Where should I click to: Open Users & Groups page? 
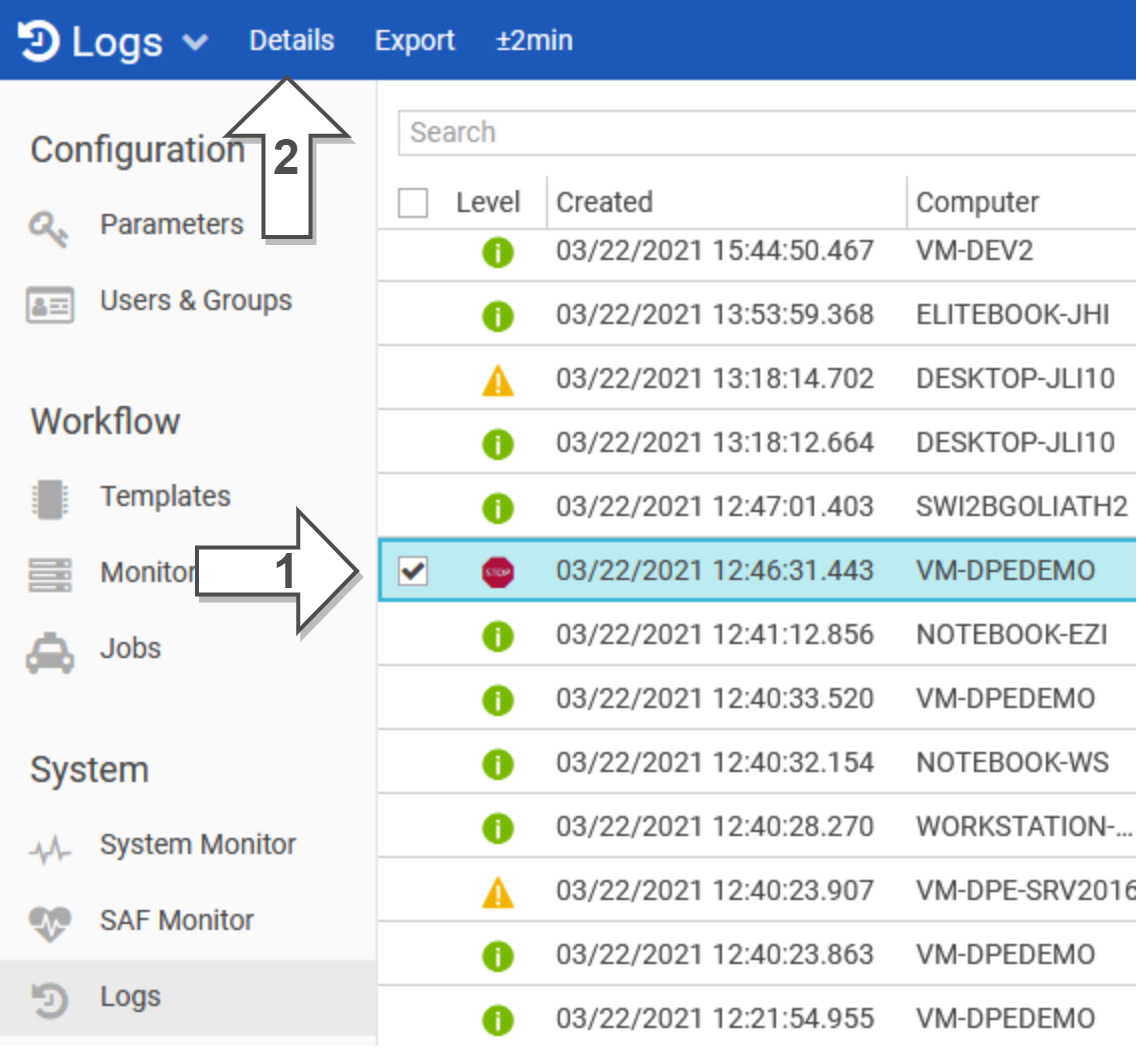195,301
